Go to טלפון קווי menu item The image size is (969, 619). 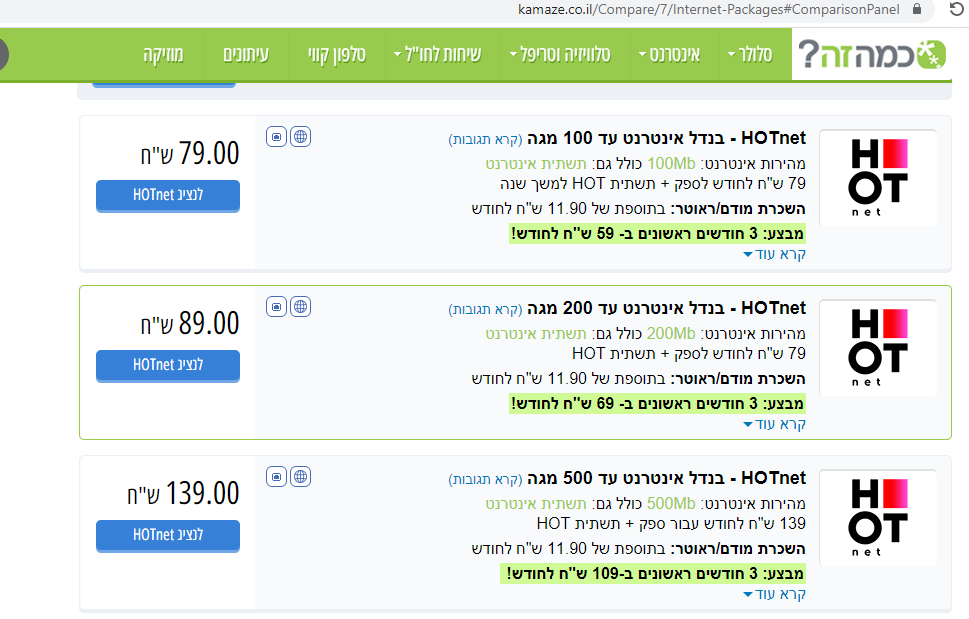(x=337, y=54)
